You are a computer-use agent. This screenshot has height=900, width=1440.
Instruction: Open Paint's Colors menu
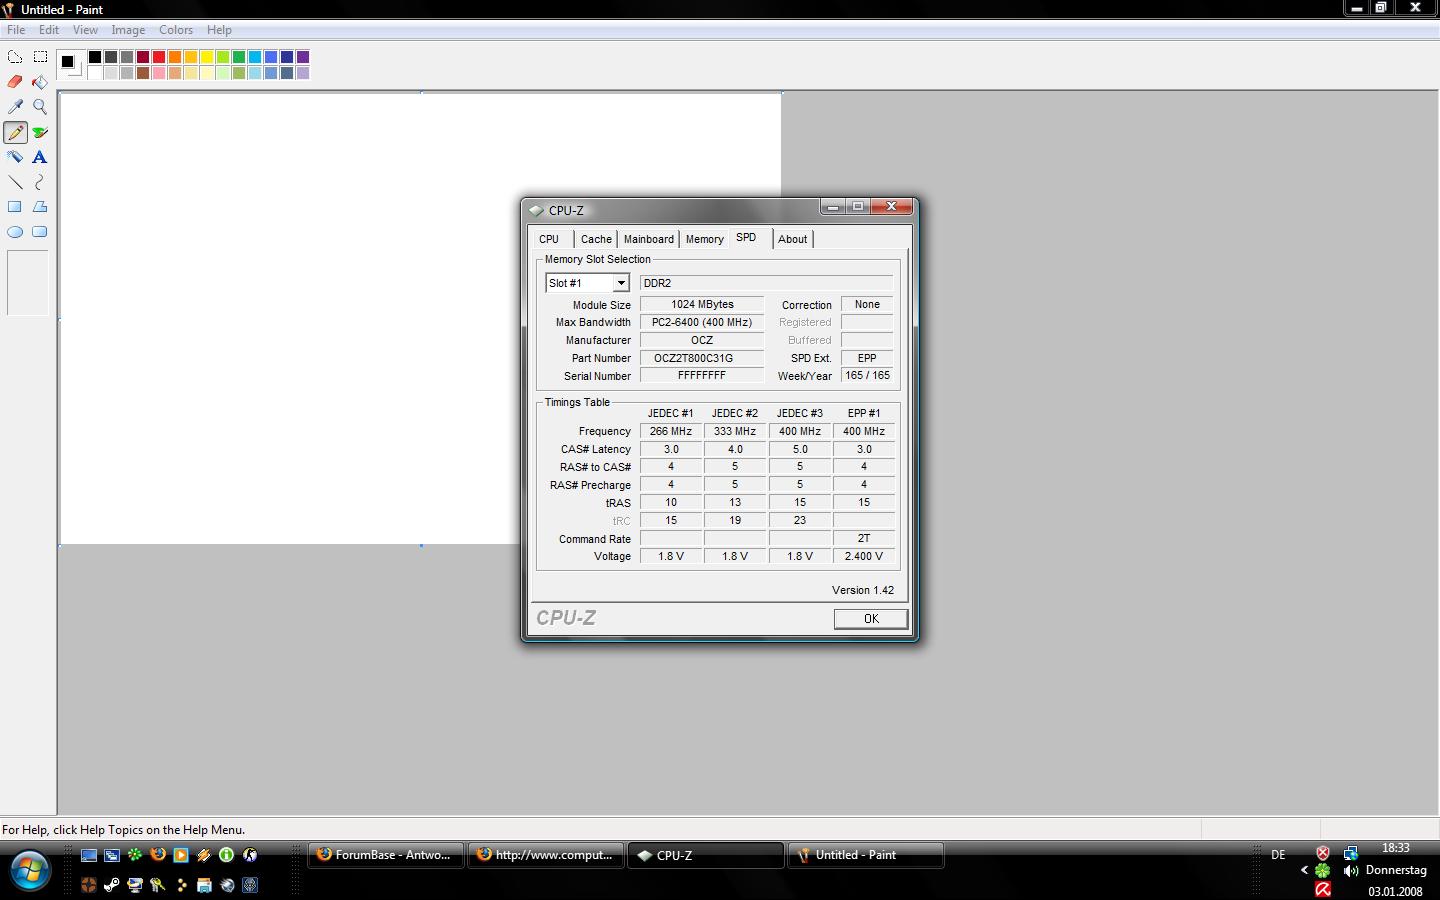click(x=176, y=30)
